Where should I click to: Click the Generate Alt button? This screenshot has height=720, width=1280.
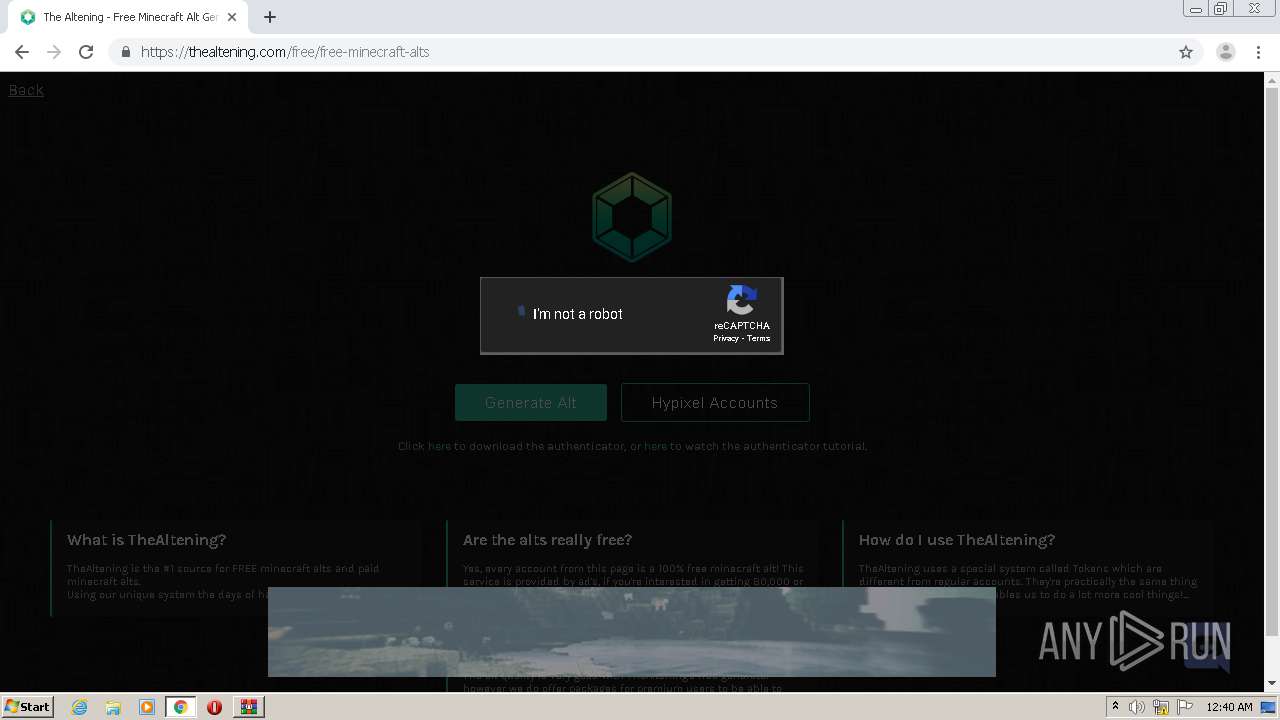(531, 403)
